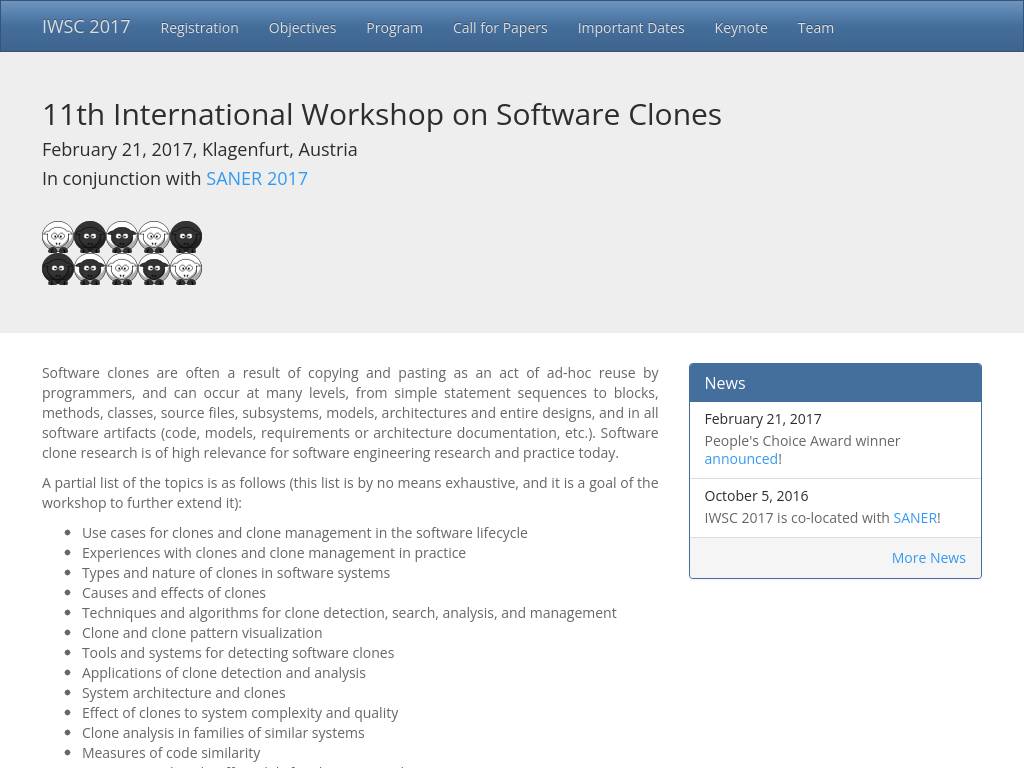
Task: Click 'Clone analysis in families' list item
Action: click(223, 733)
